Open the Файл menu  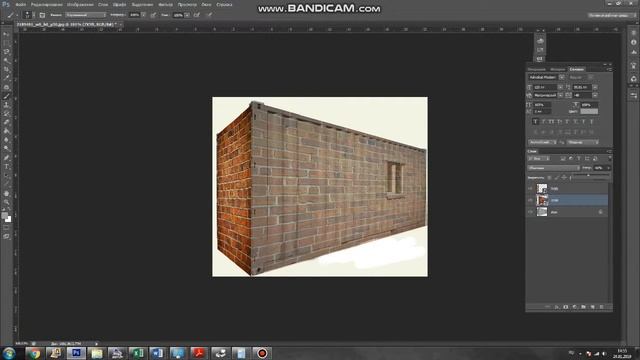[20, 4]
